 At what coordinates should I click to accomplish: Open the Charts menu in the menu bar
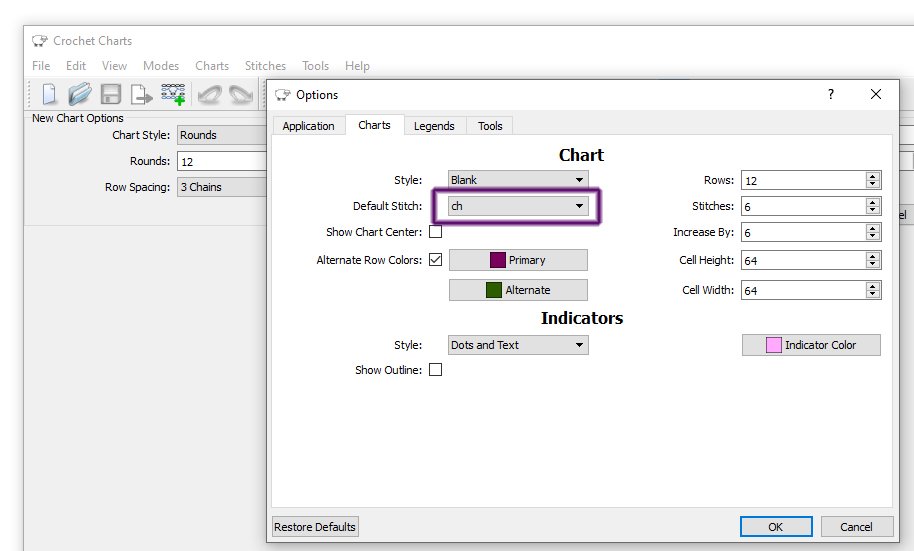tap(212, 66)
